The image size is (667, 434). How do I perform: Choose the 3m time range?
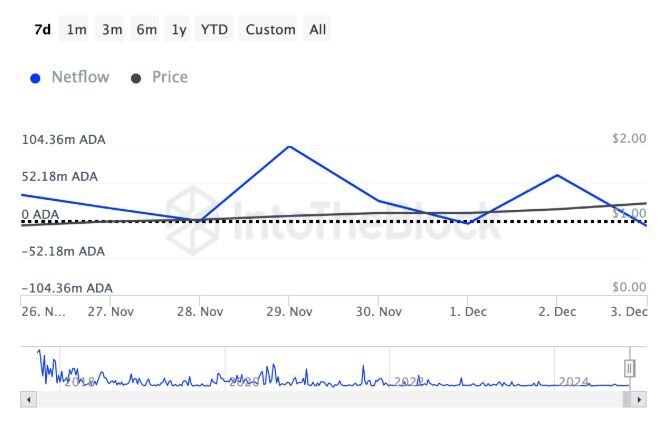click(112, 29)
